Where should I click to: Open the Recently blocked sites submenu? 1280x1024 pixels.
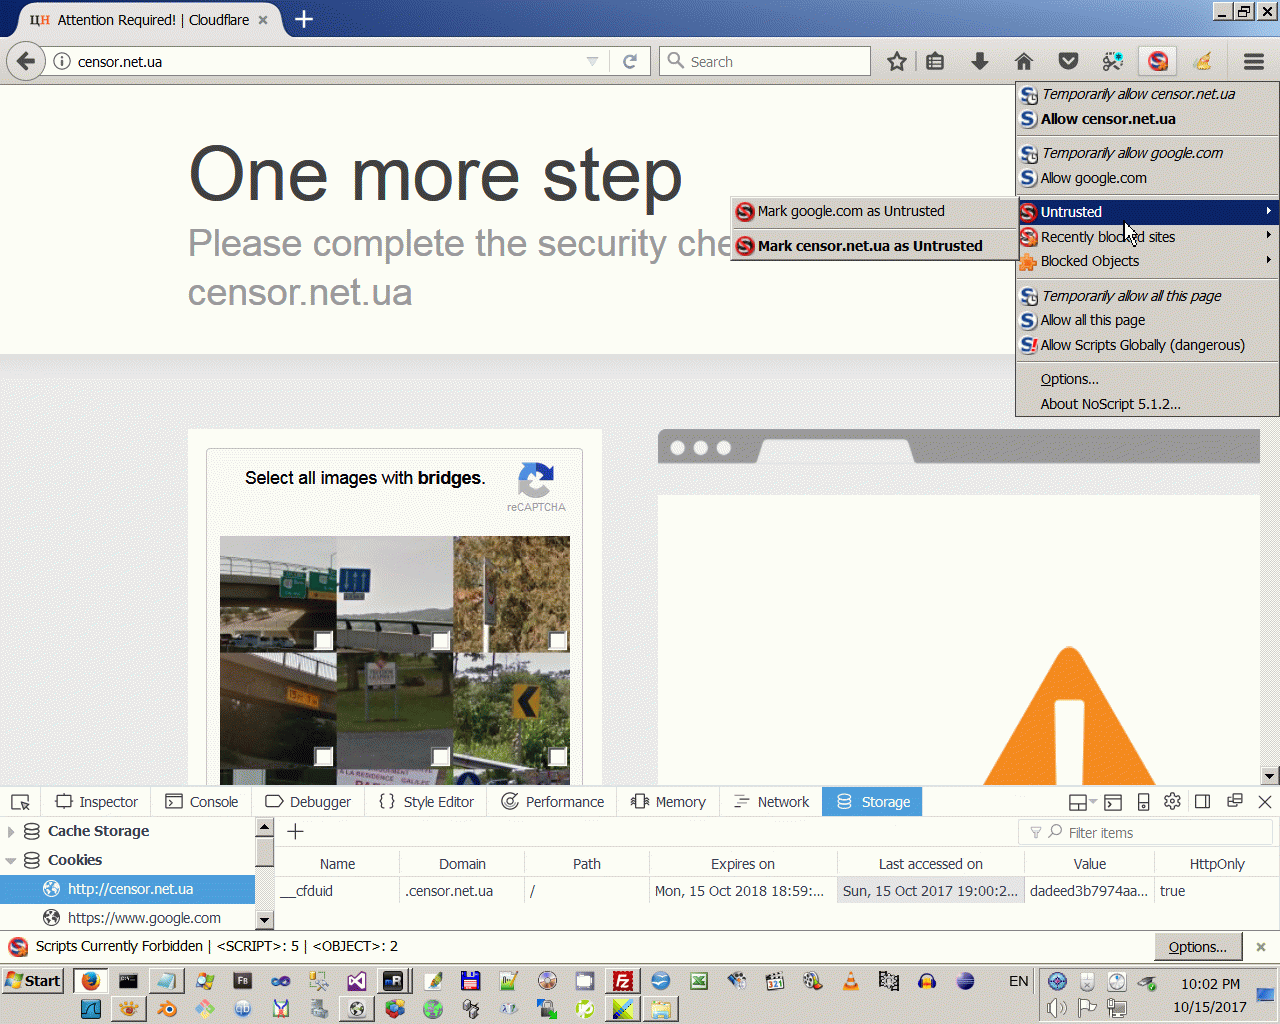(x=1147, y=237)
